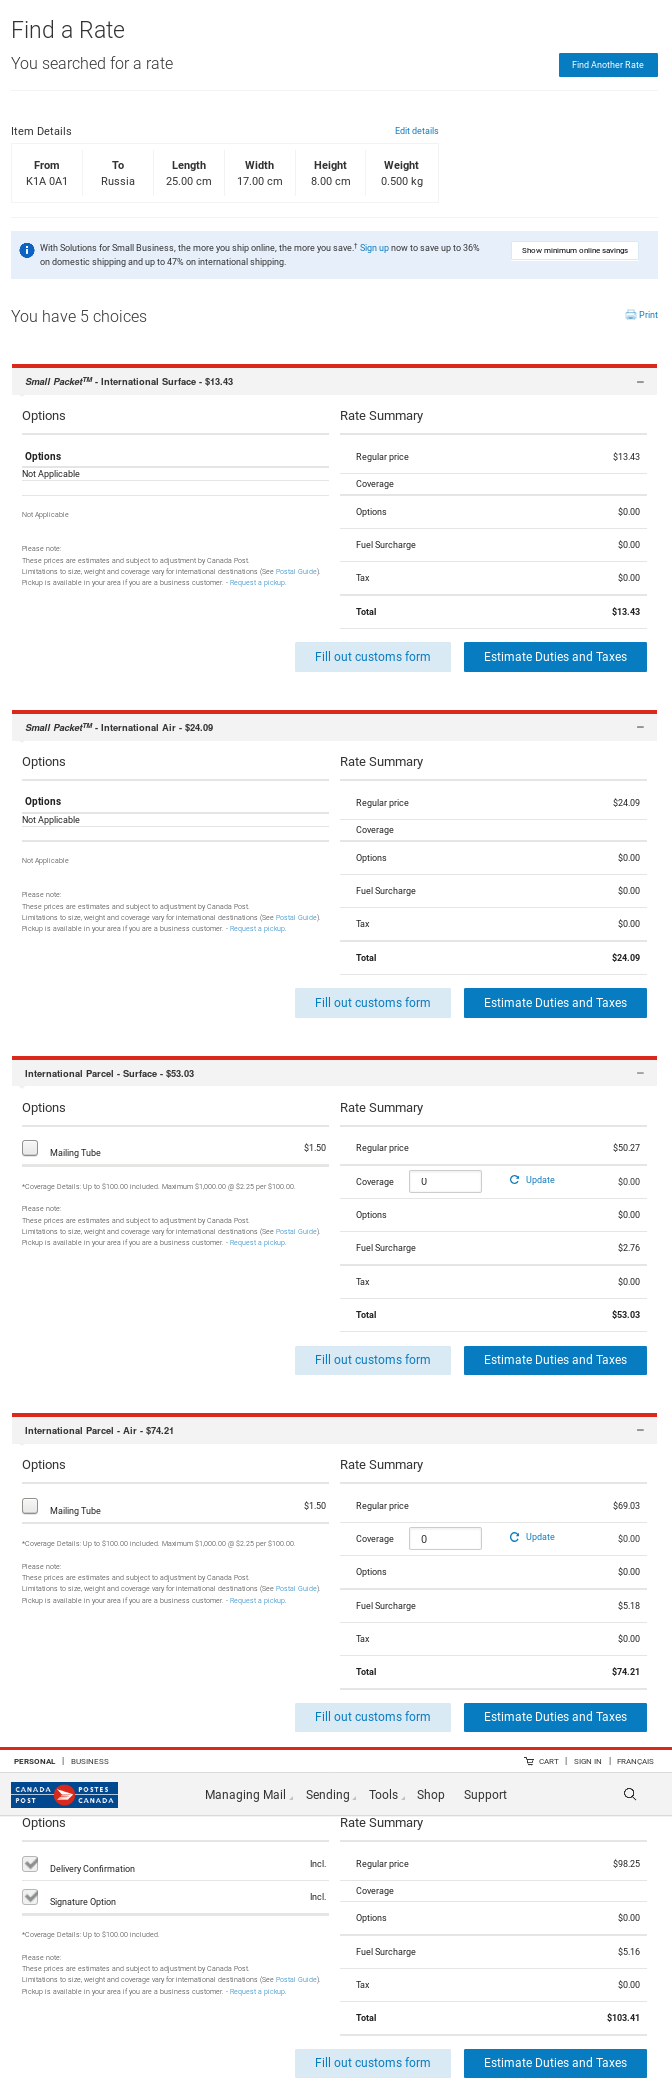The image size is (672, 2088).
Task: Click Update refresh icon for Parcel Surface coverage
Action: click(x=514, y=1180)
